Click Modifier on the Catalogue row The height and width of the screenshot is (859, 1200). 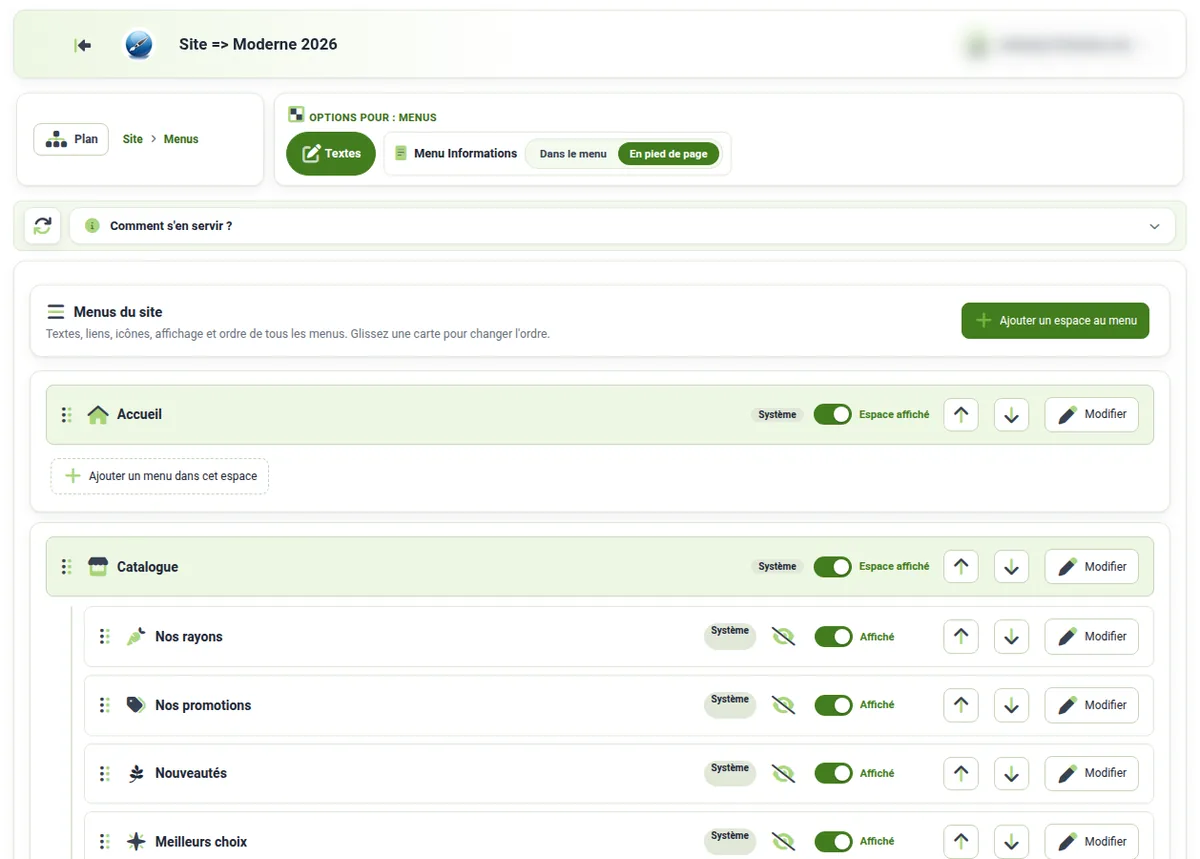click(x=1091, y=567)
